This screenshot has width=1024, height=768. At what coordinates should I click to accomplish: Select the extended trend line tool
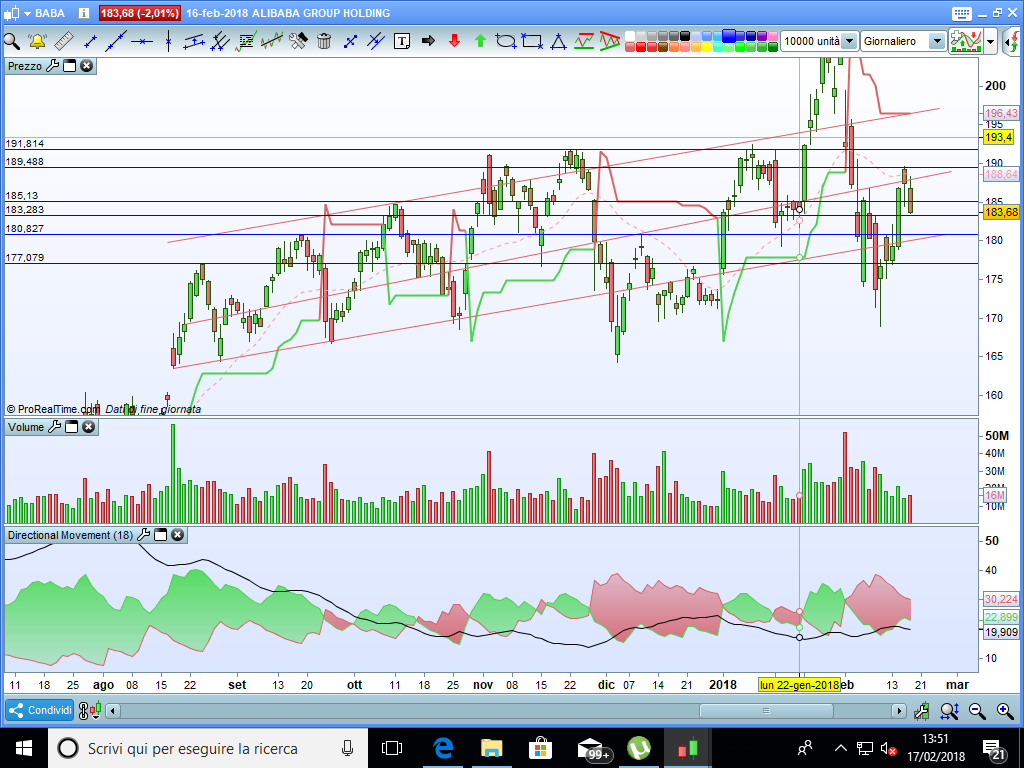pos(116,41)
